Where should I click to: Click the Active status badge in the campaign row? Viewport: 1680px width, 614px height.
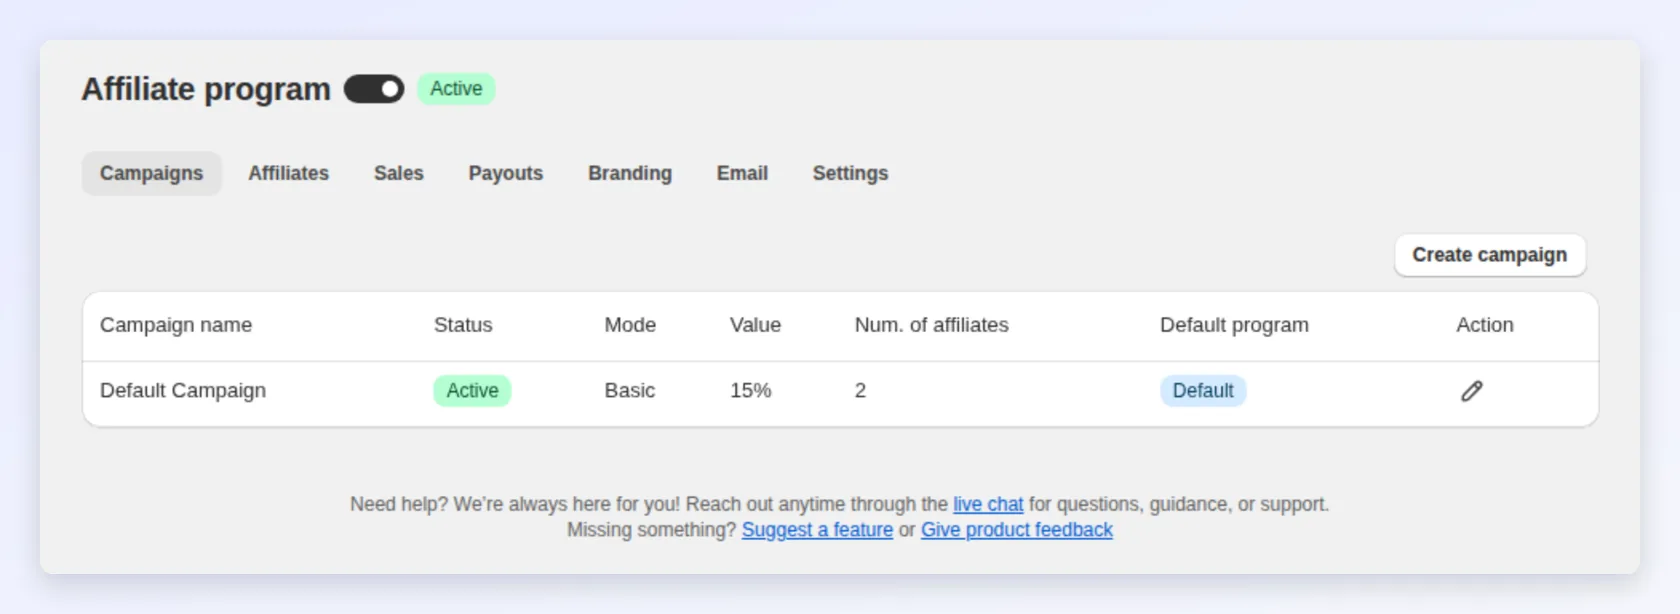point(472,390)
